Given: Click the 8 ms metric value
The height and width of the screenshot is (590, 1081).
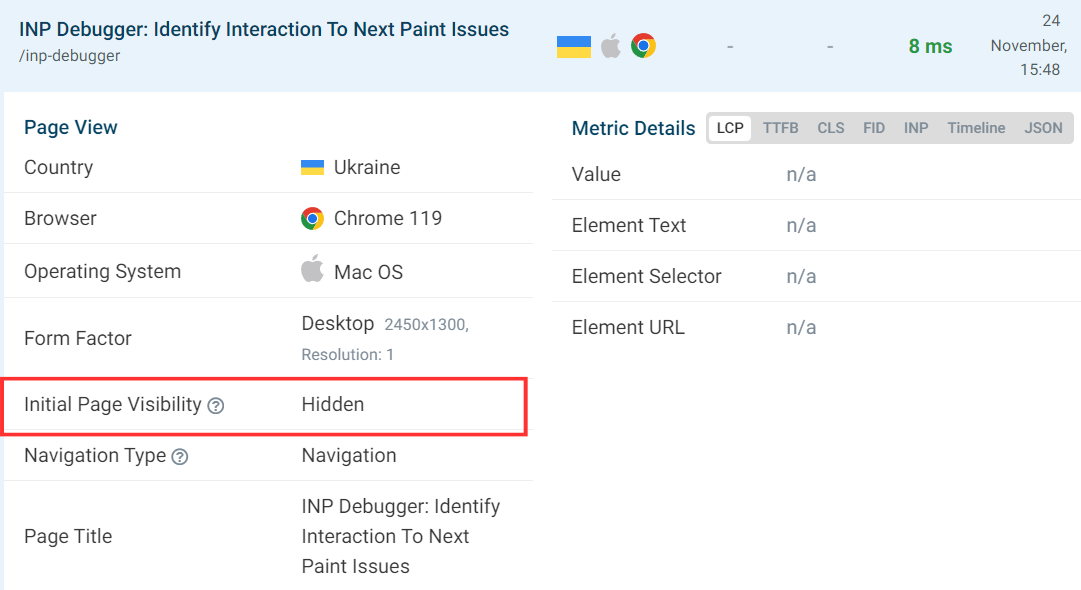Looking at the screenshot, I should (930, 46).
